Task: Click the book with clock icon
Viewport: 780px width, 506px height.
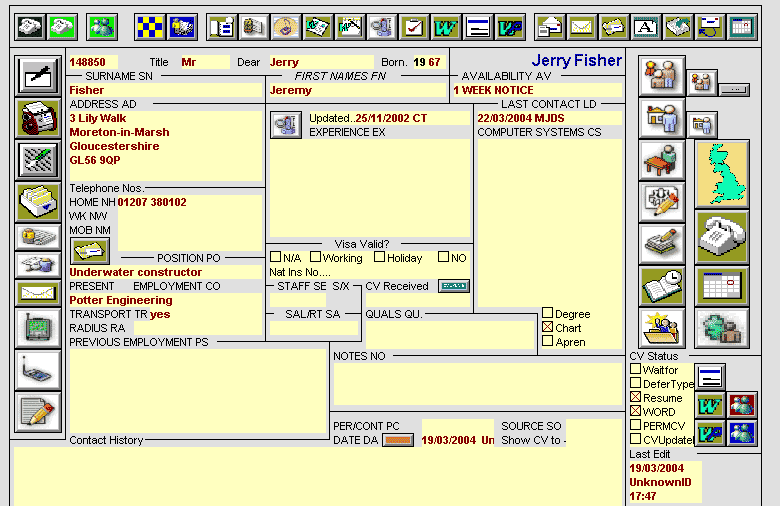Action: tap(661, 286)
